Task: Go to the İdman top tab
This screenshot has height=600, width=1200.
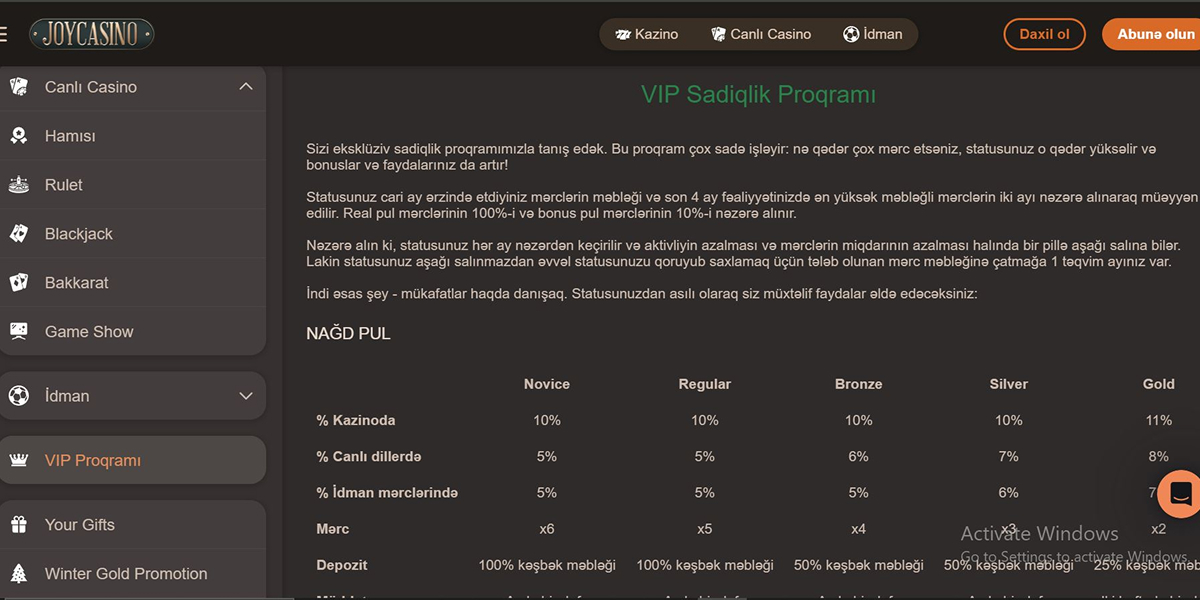Action: tap(872, 34)
